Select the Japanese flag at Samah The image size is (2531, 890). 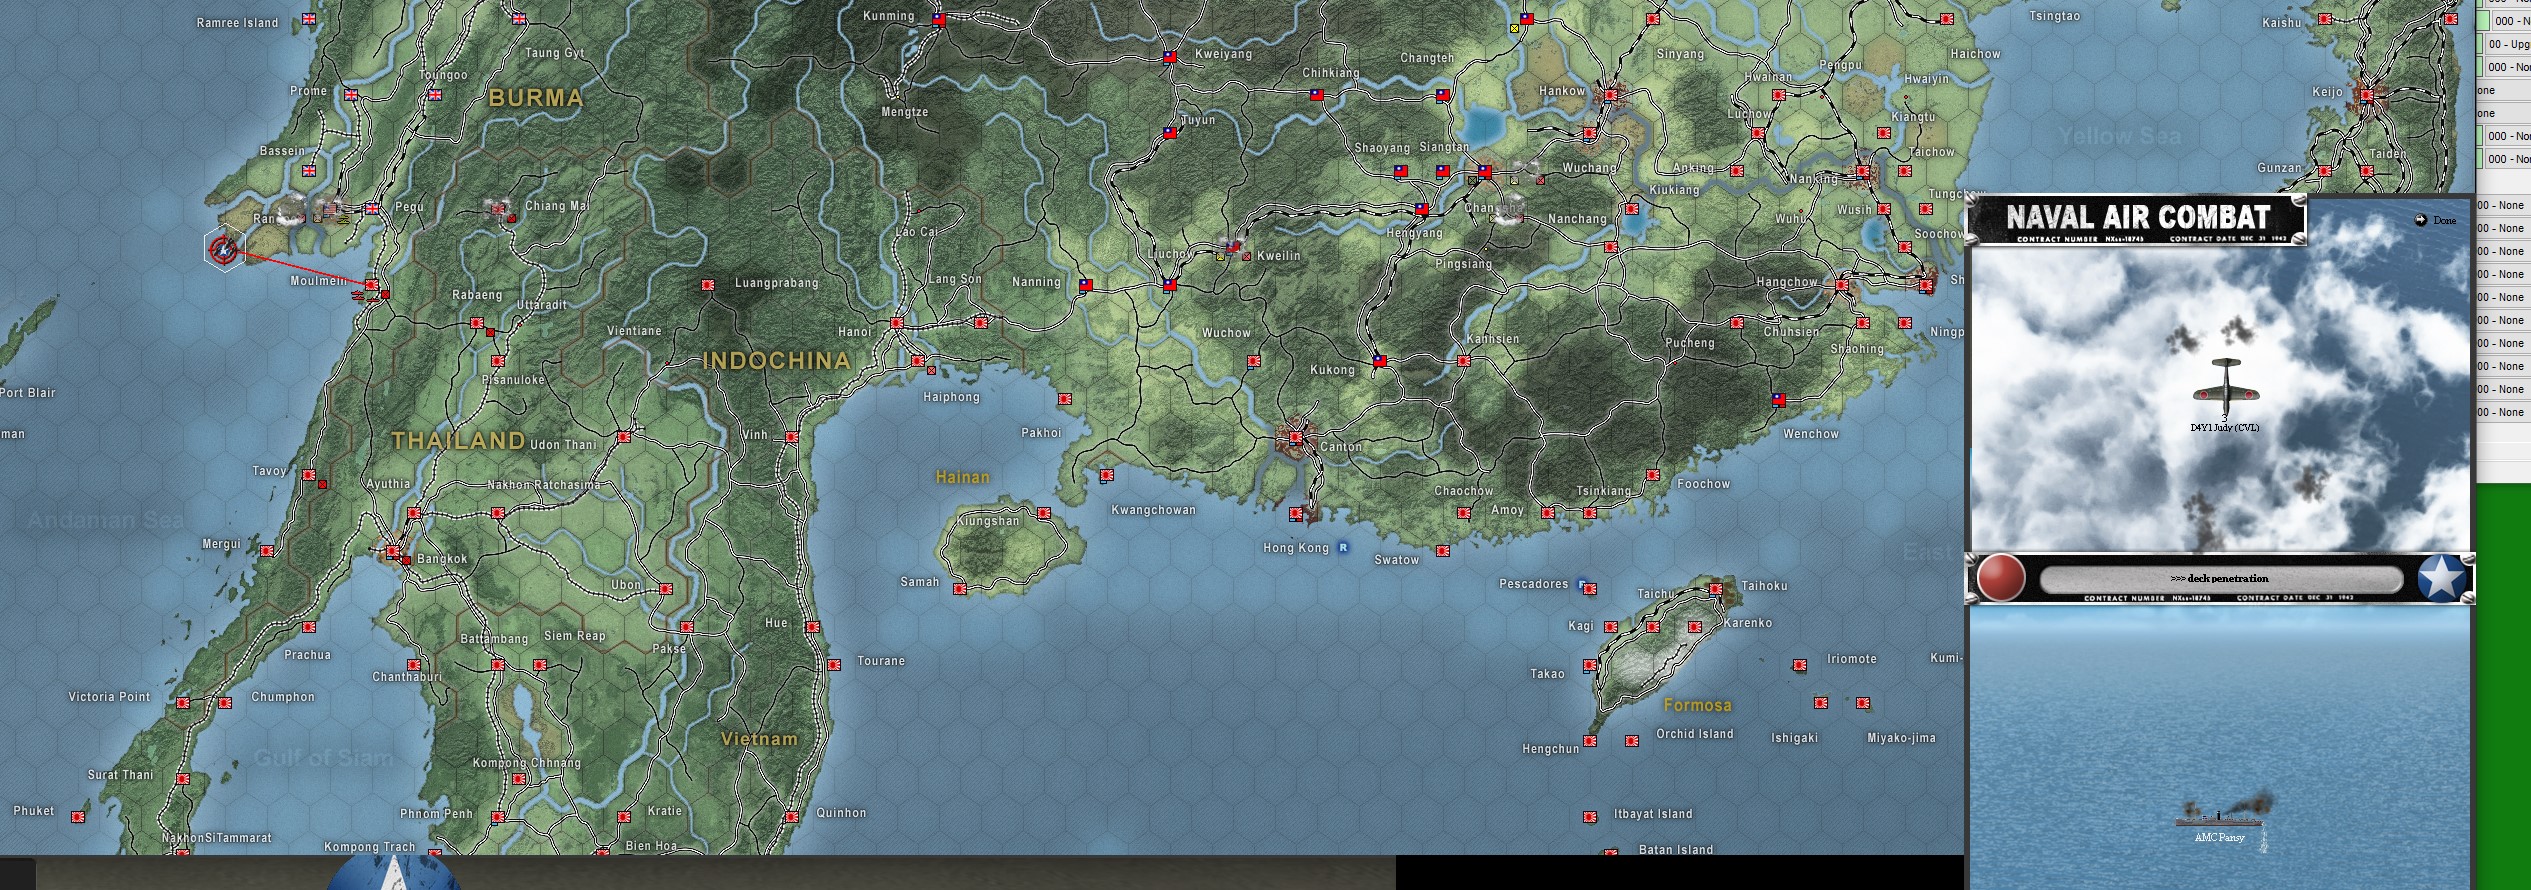tap(960, 589)
